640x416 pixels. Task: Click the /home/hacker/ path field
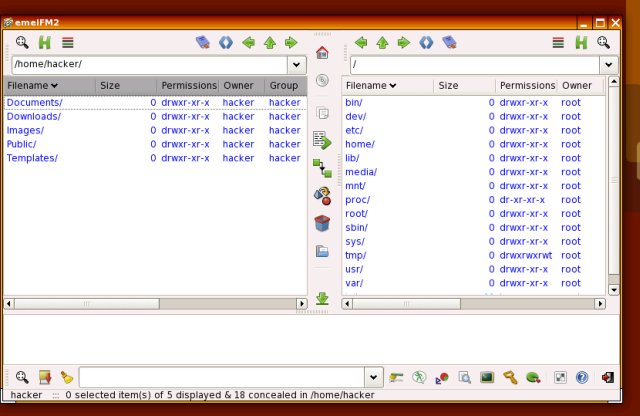(150, 65)
